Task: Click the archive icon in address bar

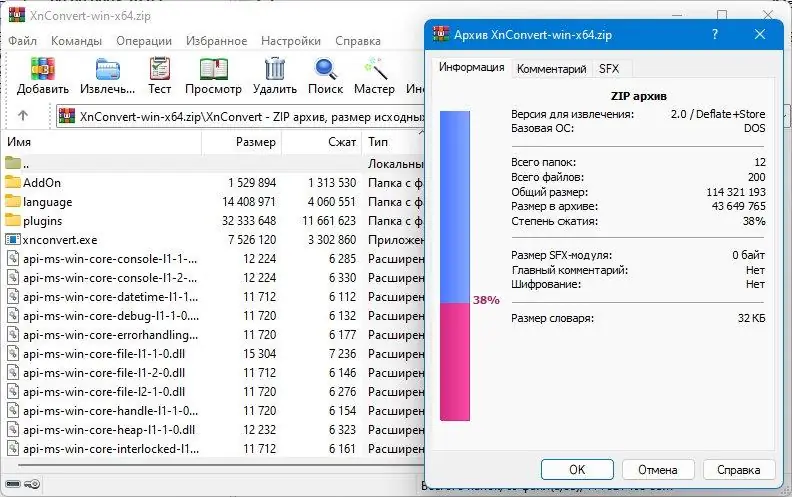Action: 67,116
